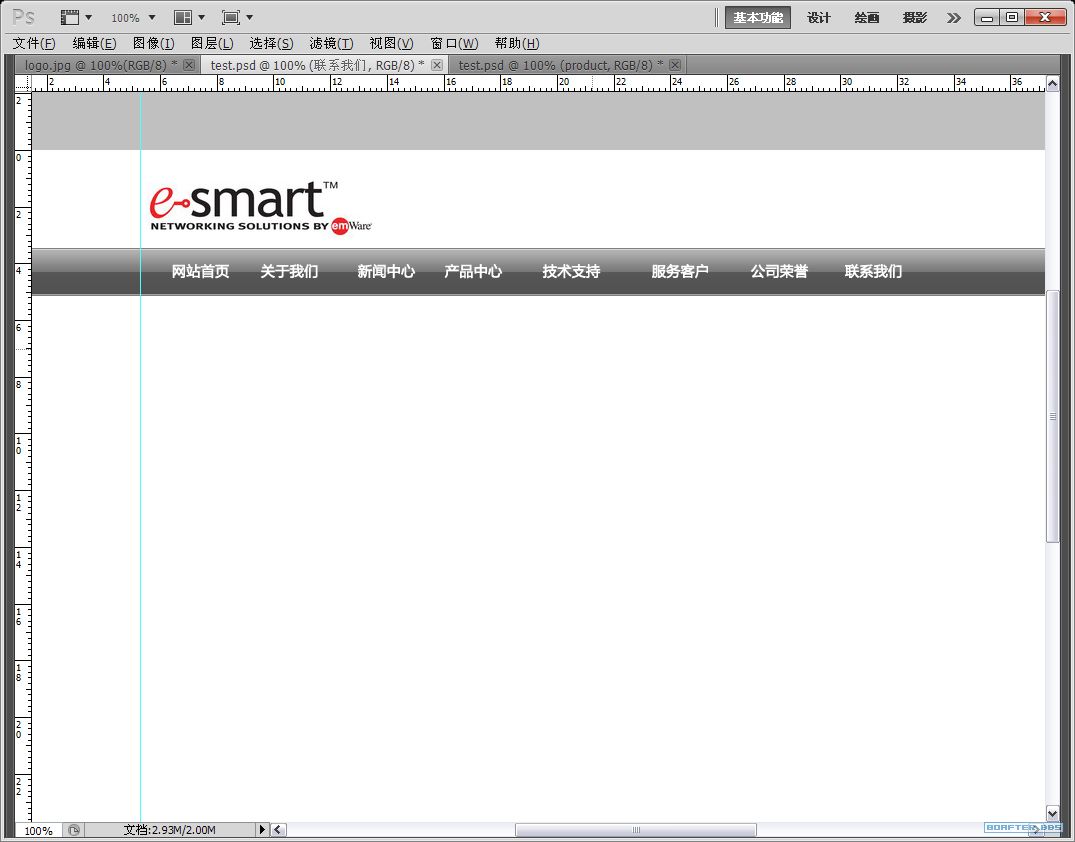
Task: Switch to the 绘画 workspace
Action: tap(867, 18)
